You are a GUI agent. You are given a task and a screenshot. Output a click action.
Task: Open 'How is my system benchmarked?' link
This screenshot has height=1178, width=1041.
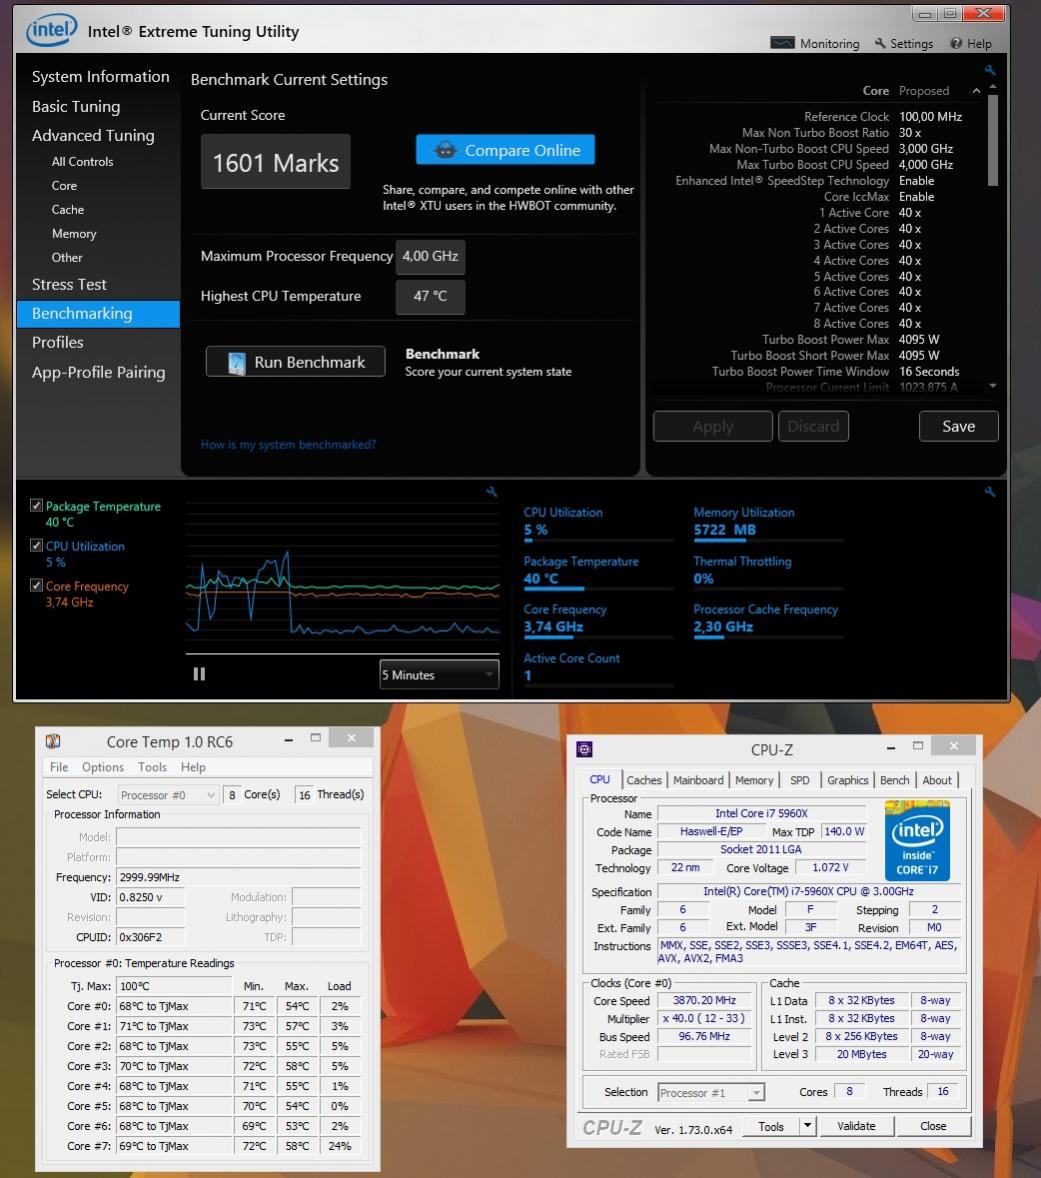[x=288, y=445]
